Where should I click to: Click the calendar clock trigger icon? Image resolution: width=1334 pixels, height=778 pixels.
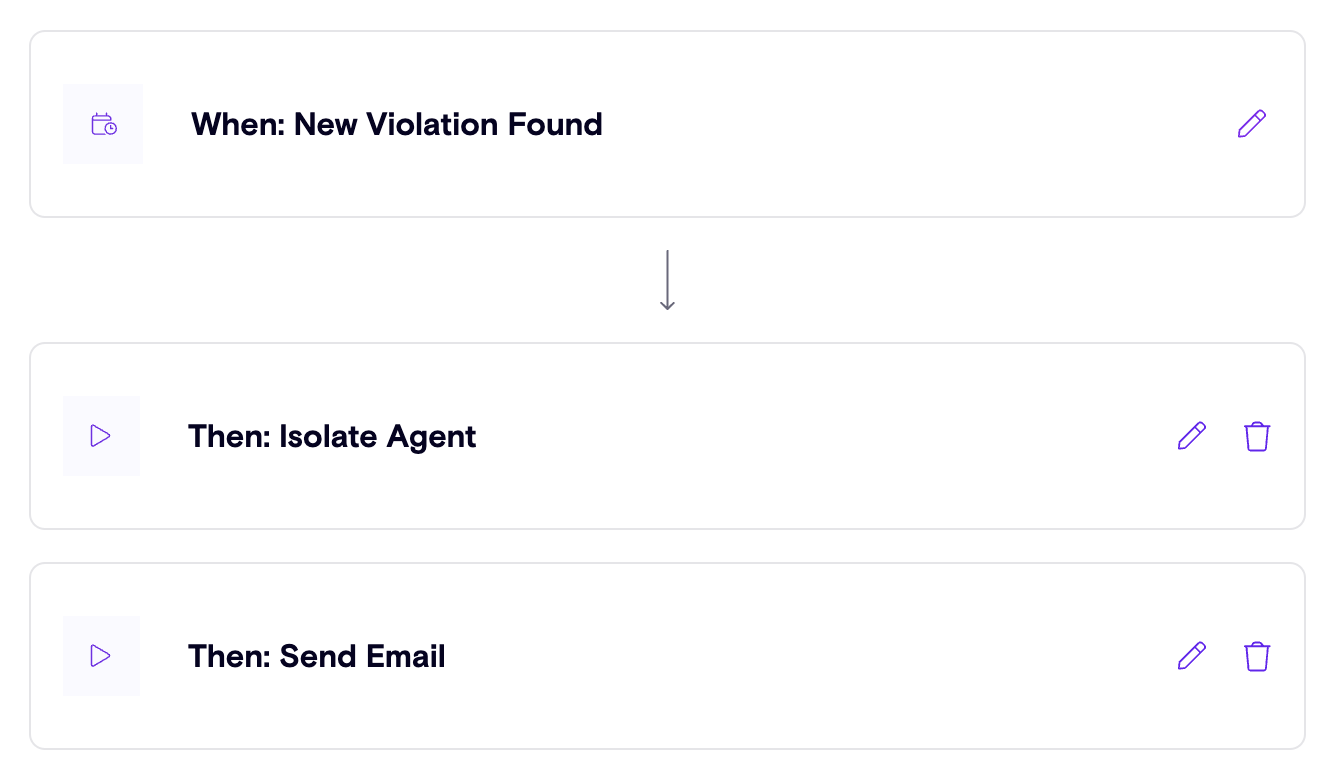pyautogui.click(x=103, y=124)
